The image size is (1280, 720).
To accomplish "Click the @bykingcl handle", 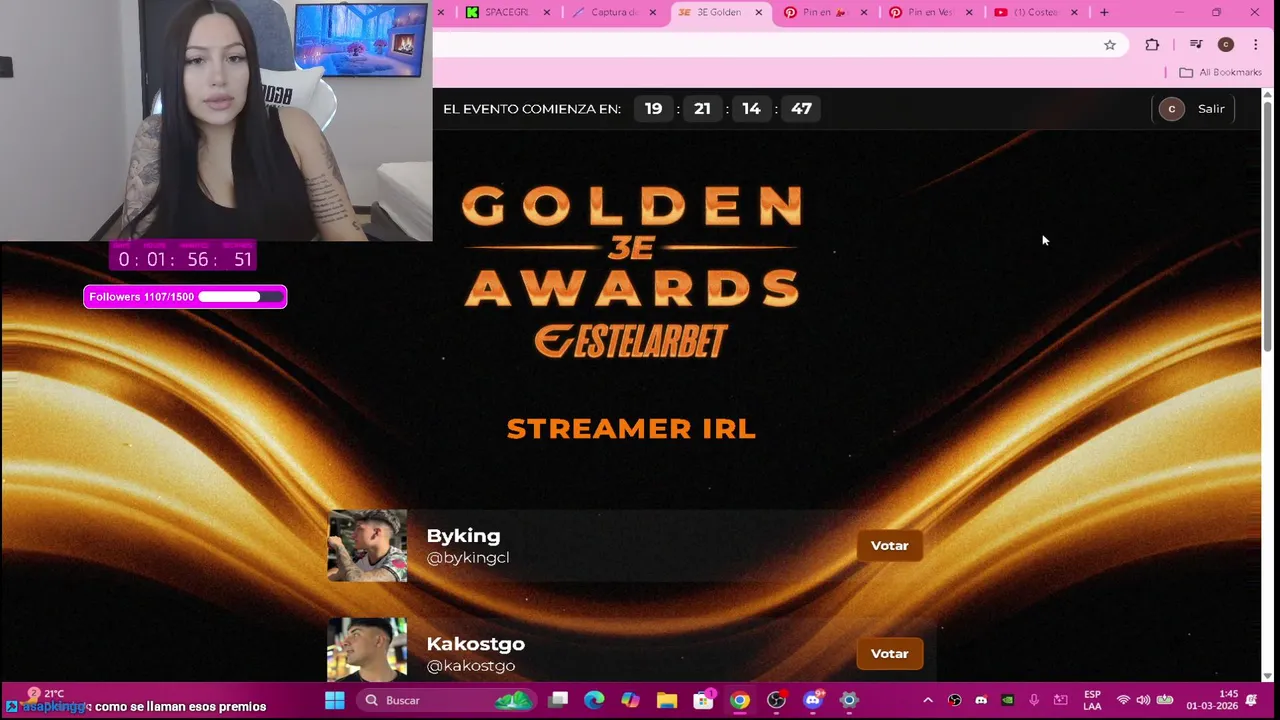I will 468,558.
